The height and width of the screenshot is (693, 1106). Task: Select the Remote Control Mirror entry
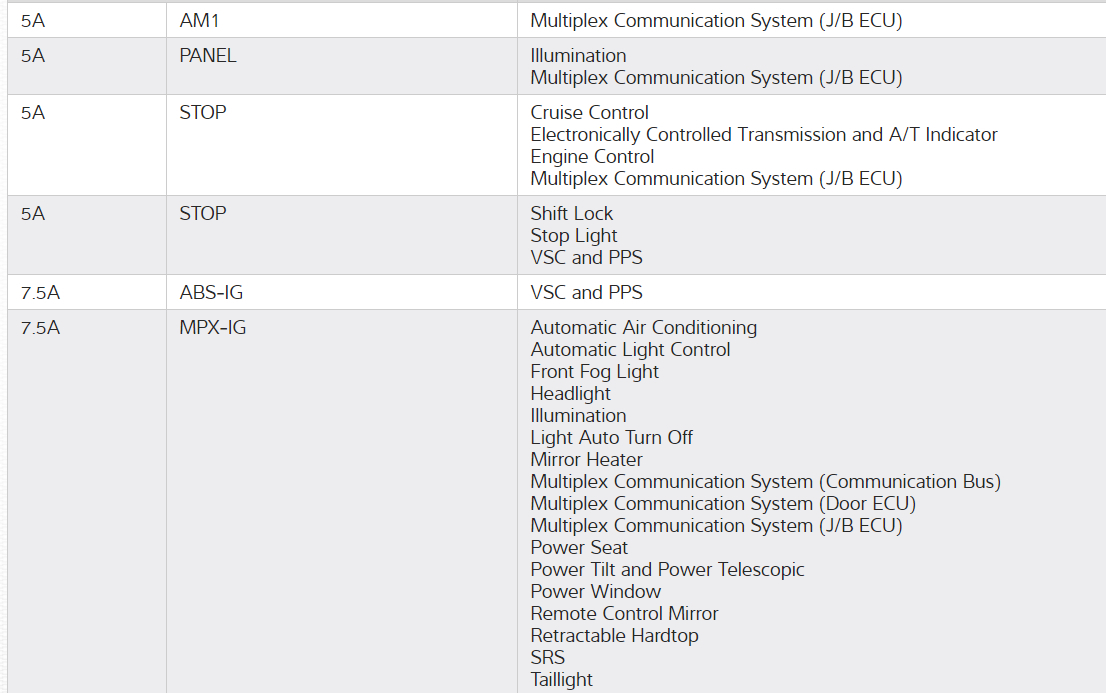[x=624, y=613]
